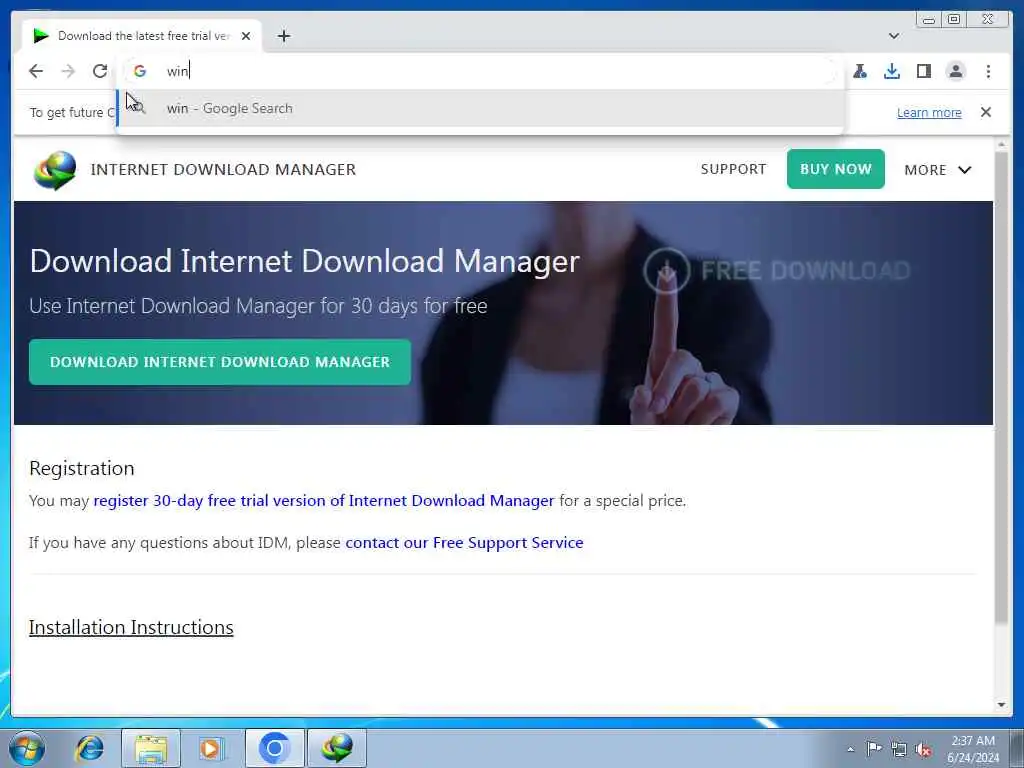Click the Download Internet Download Manager headline
The width and height of the screenshot is (1024, 768).
tap(304, 261)
